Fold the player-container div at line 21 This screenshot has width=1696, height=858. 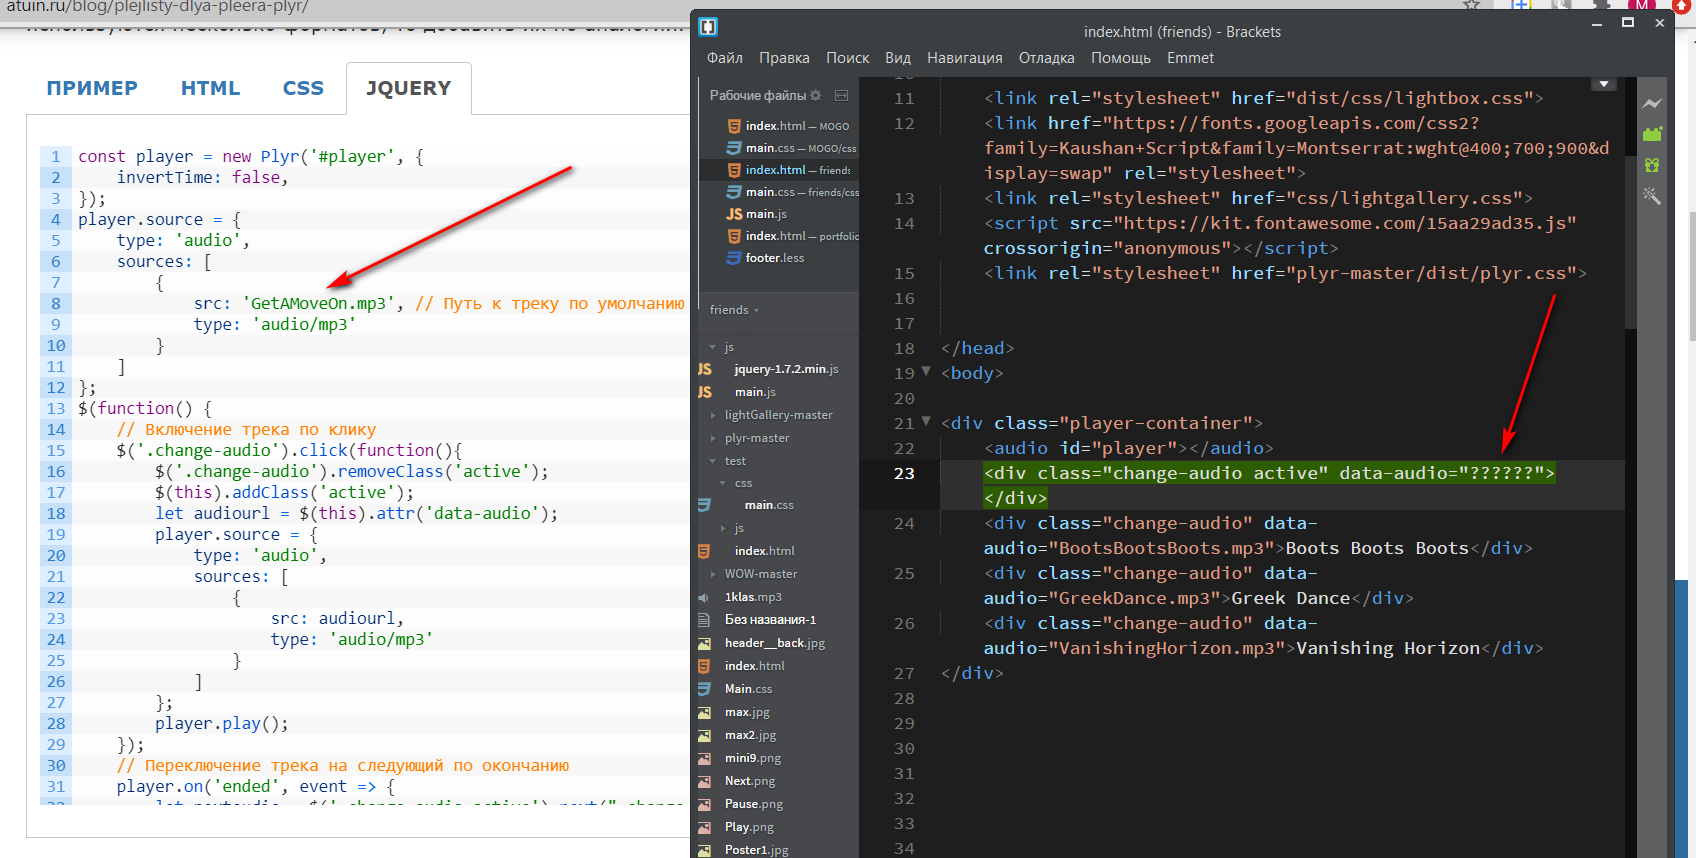(x=926, y=421)
